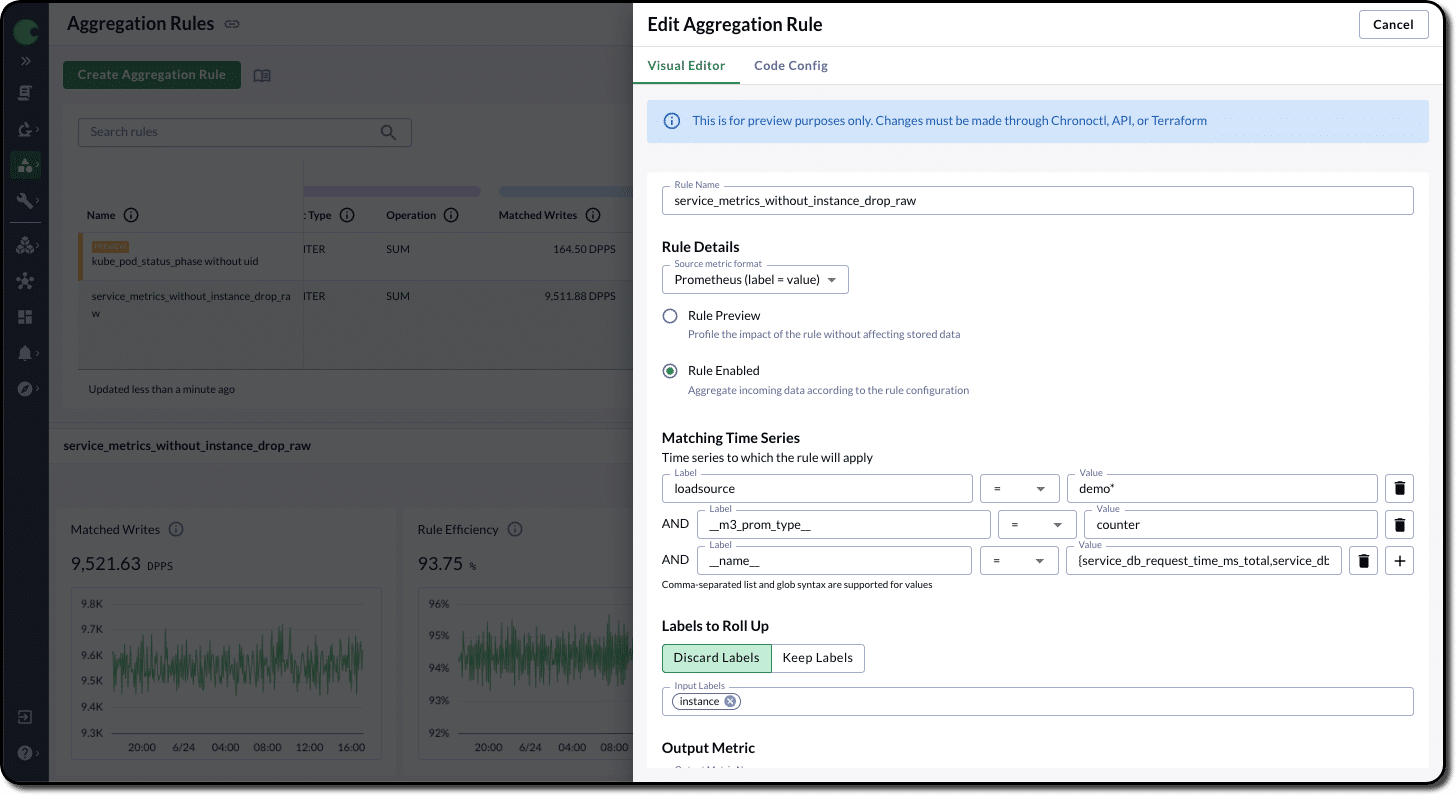Select the Discard Labels button

[716, 658]
